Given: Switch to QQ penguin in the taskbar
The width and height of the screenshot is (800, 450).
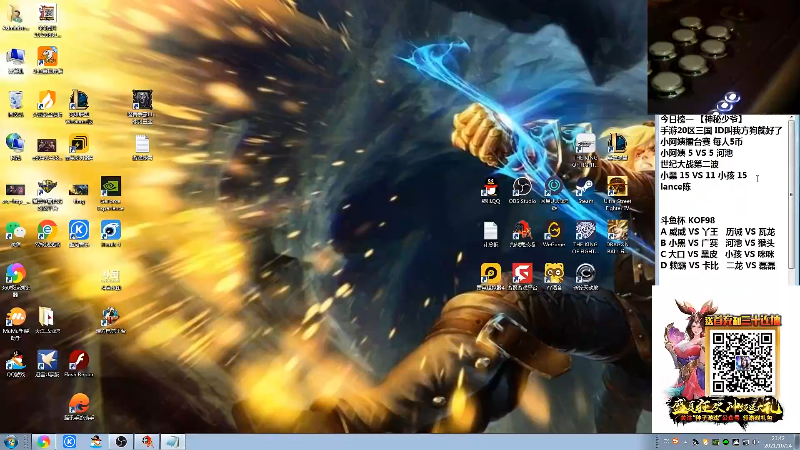Looking at the screenshot, I should click(x=95, y=442).
